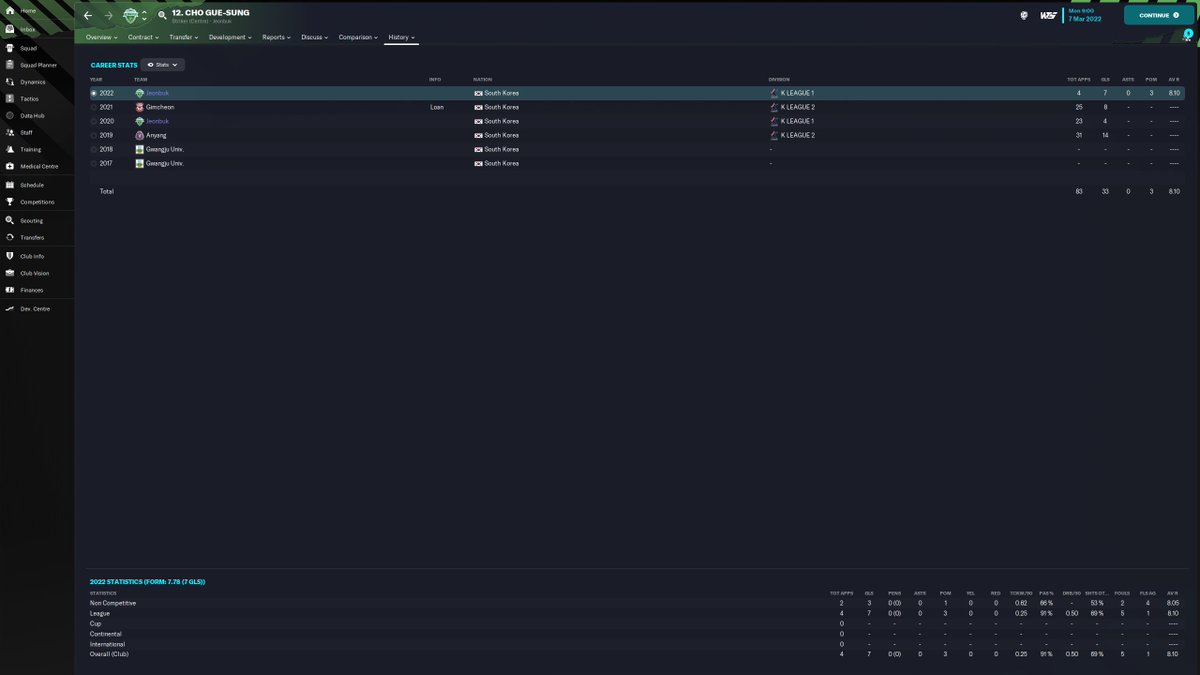Open the search magnifier in header
The width and height of the screenshot is (1200, 675).
pos(162,15)
